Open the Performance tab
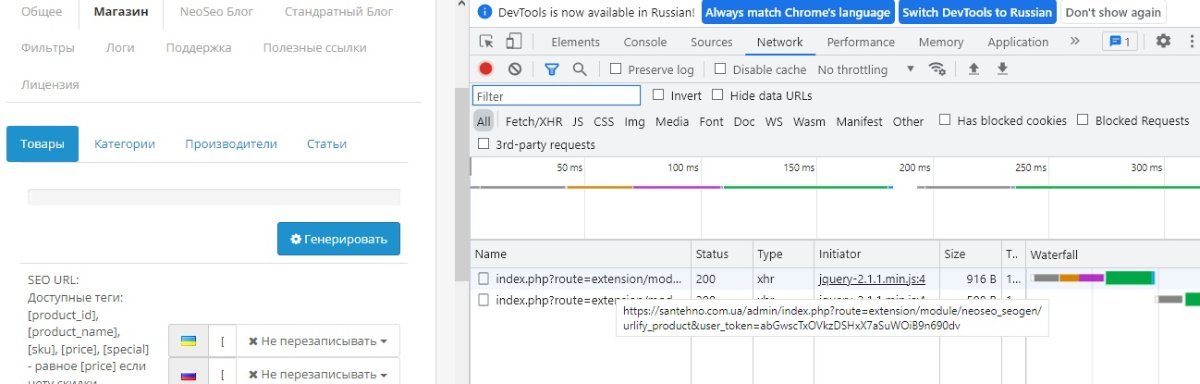This screenshot has width=1200, height=384. pyautogui.click(x=861, y=42)
